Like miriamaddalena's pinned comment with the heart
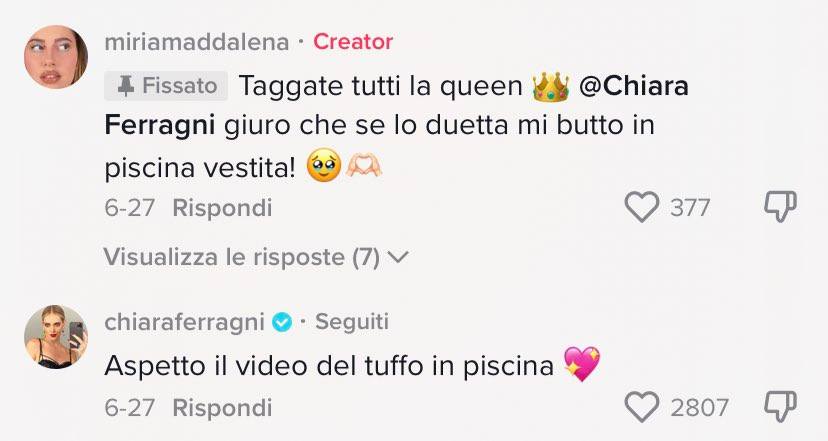Image resolution: width=828 pixels, height=441 pixels. [642, 207]
